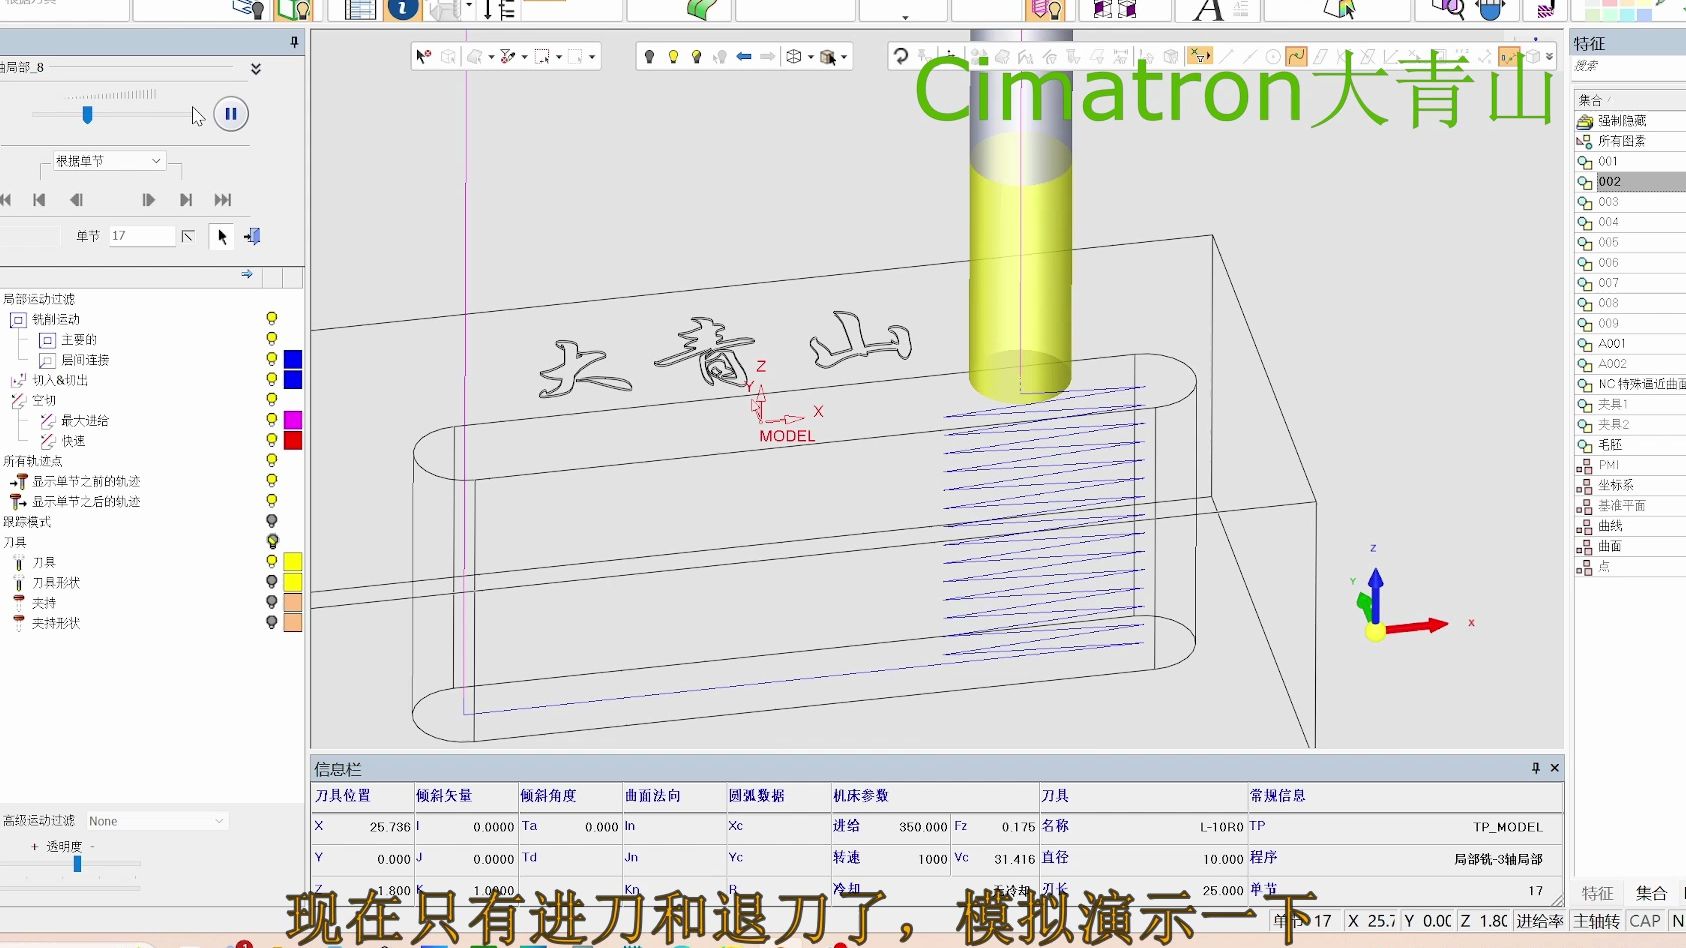The height and width of the screenshot is (948, 1686).
Task: Click the arrow pick tool beside block field
Action: 222,236
